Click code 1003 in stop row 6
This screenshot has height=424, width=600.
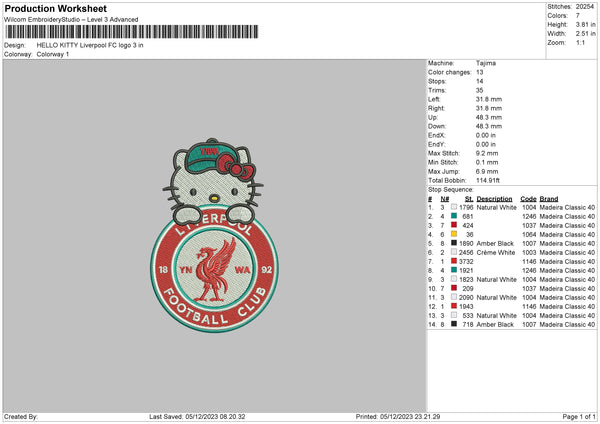pyautogui.click(x=529, y=253)
